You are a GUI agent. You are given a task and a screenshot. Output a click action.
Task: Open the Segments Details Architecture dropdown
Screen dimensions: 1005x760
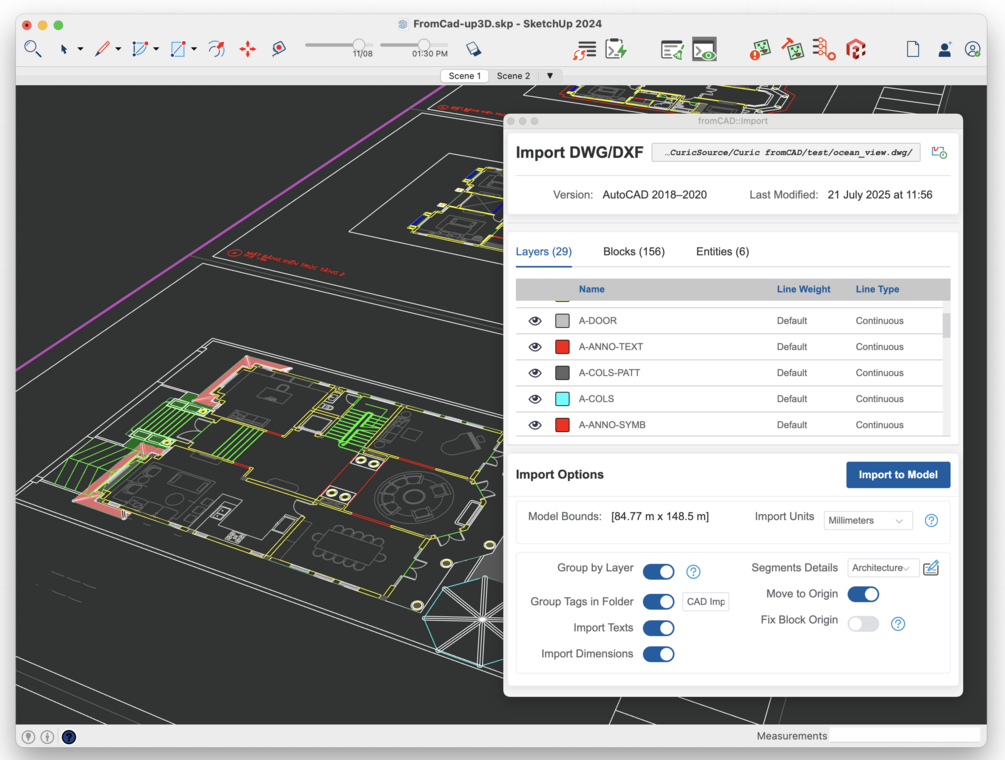[882, 568]
